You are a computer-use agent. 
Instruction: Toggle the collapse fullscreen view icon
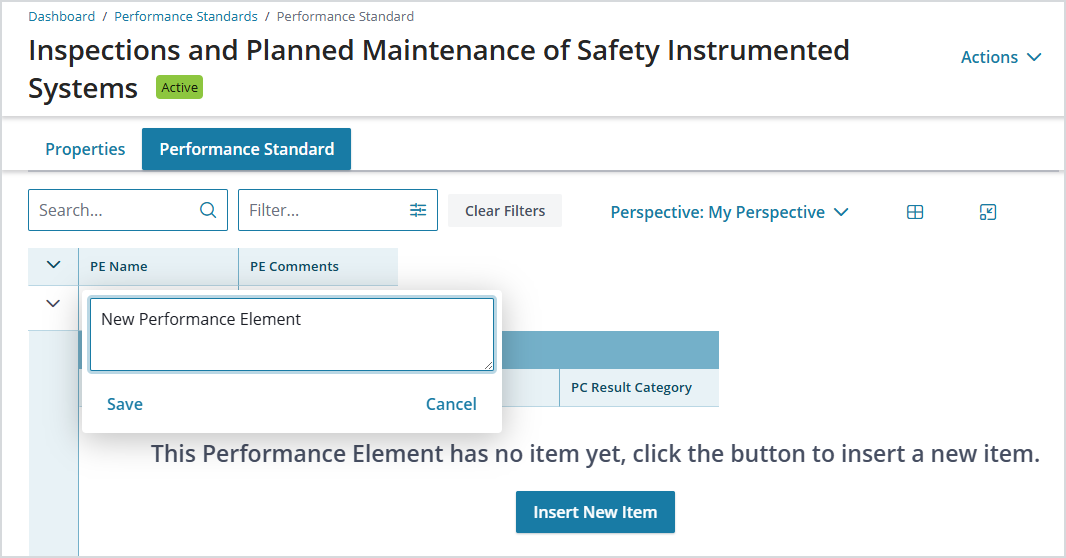(988, 212)
